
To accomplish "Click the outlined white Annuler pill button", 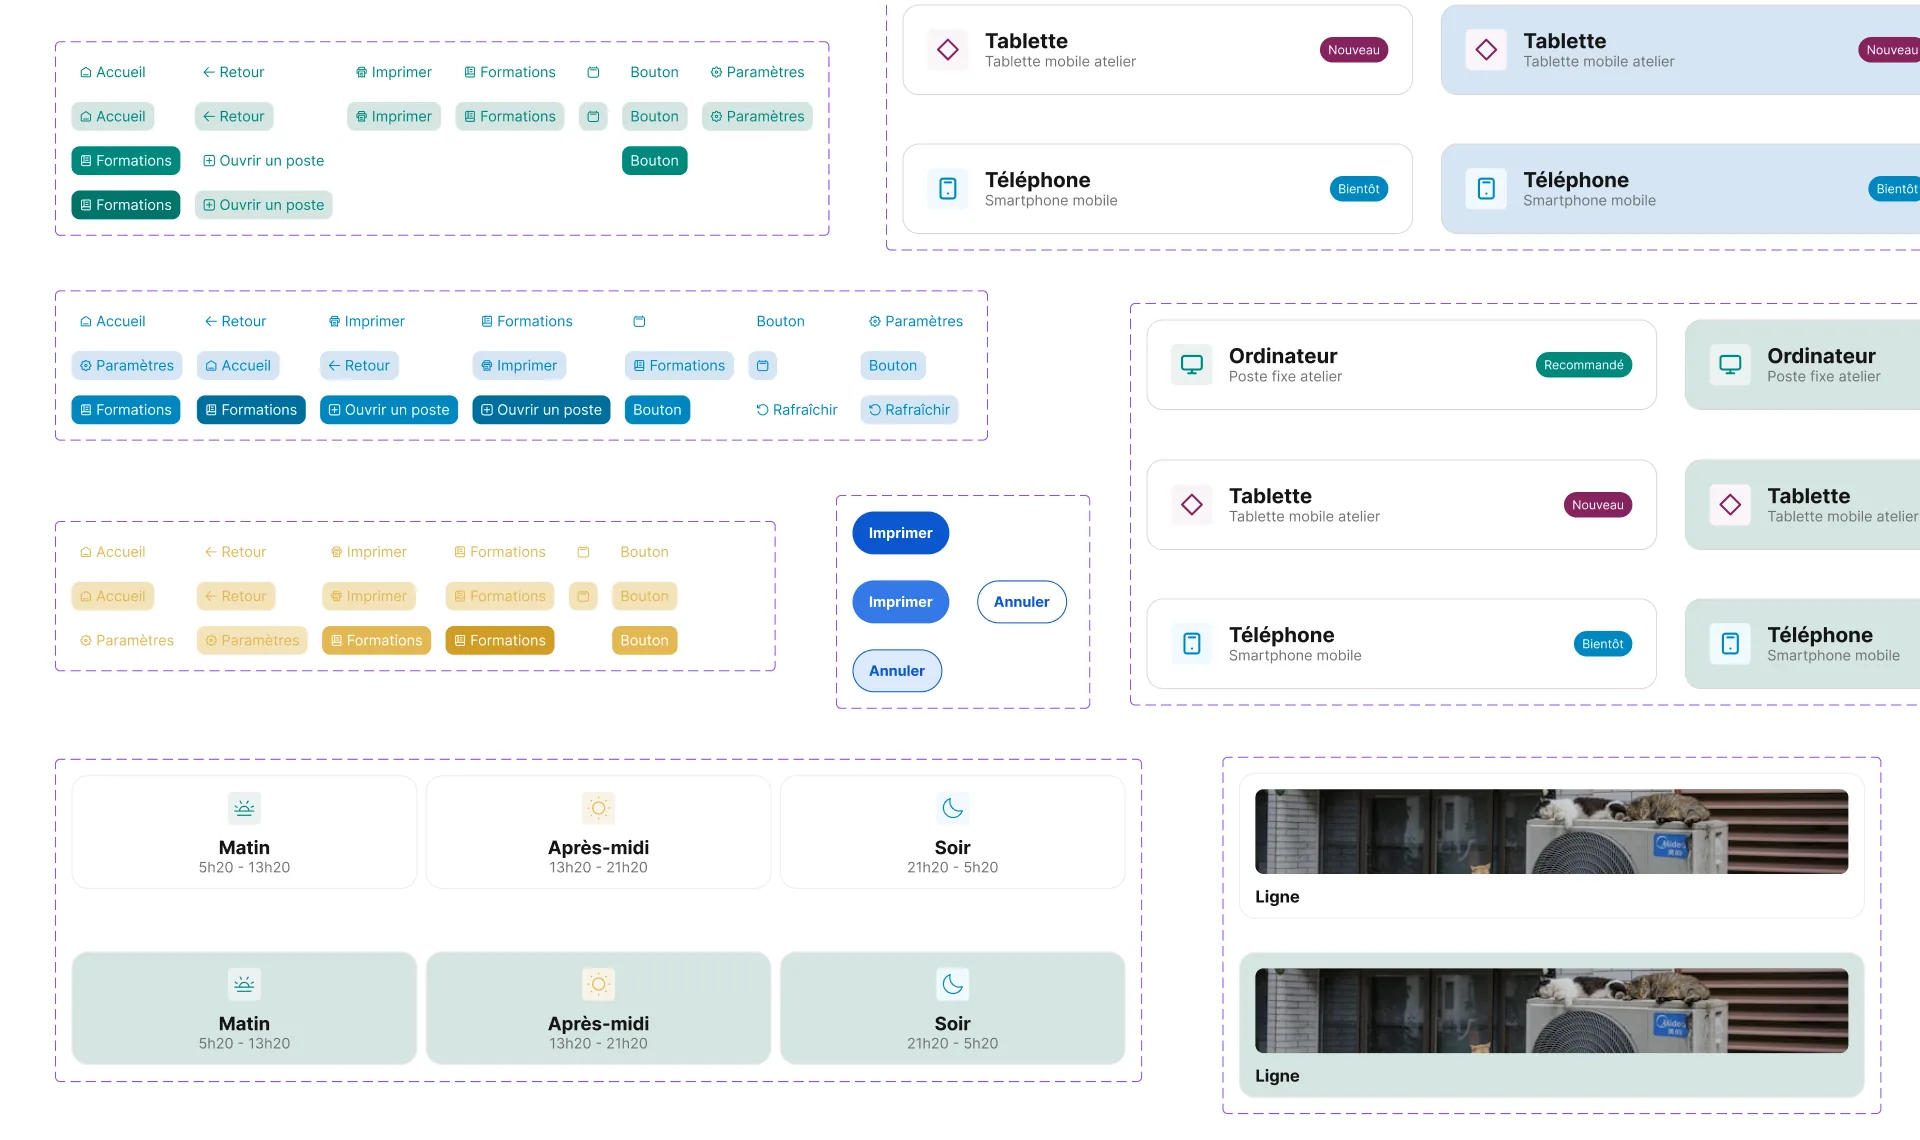I will 1022,602.
